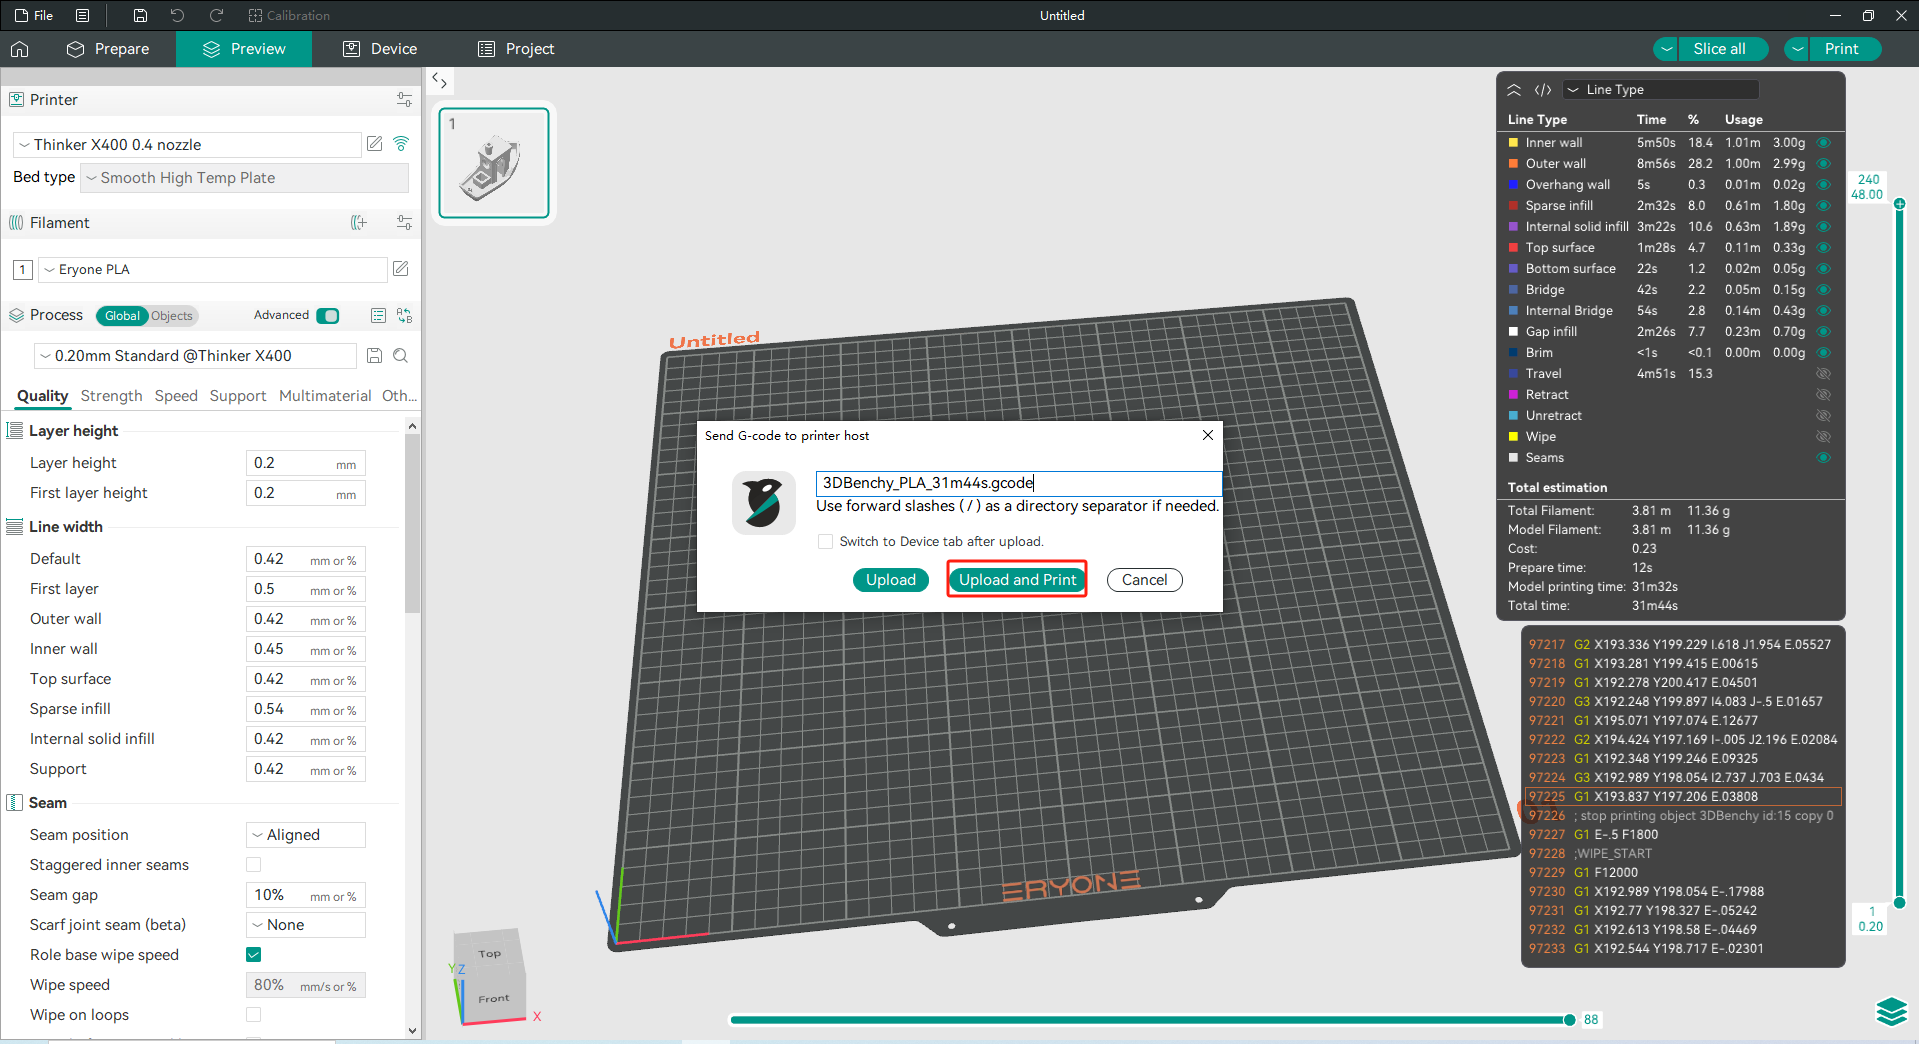1919x1044 pixels.
Task: Close the Send G-code dialog
Action: coord(1207,435)
